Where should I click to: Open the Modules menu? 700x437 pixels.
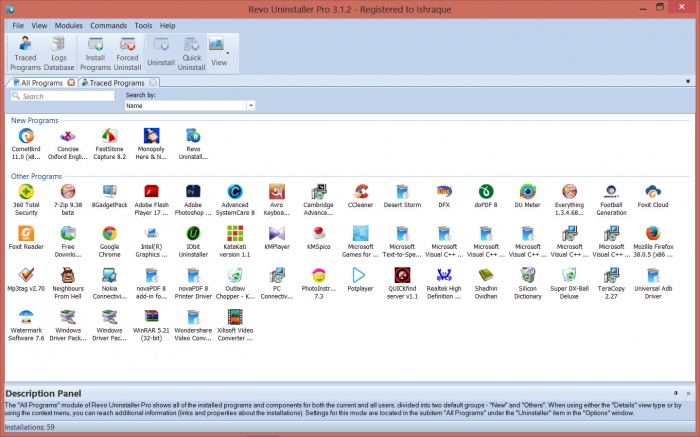tap(68, 25)
